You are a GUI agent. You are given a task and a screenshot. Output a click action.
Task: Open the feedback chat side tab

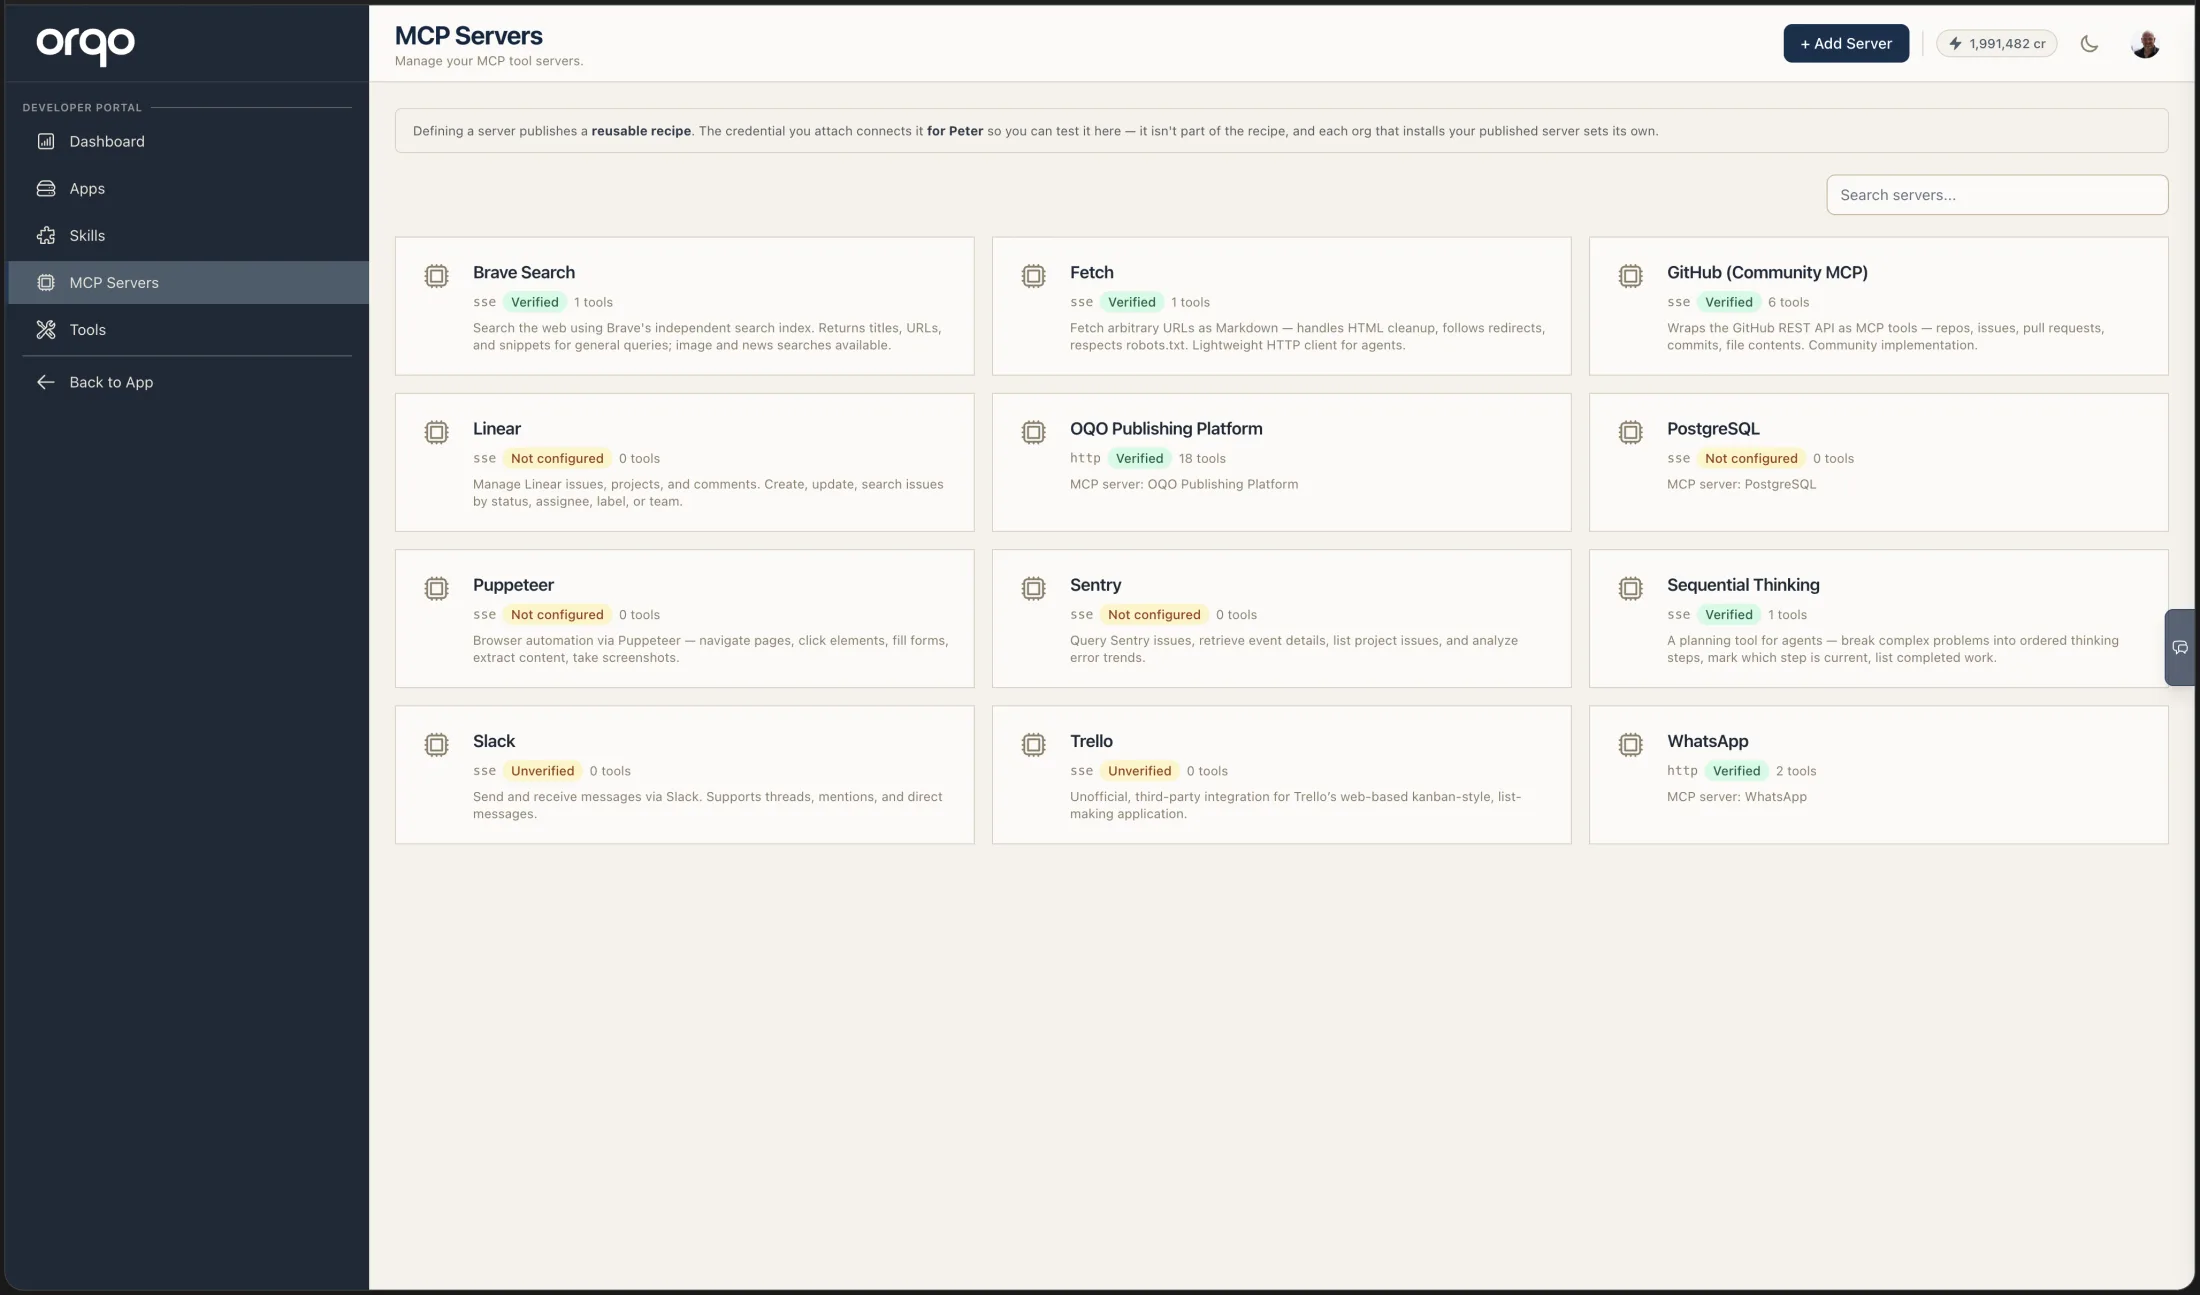click(x=2180, y=647)
